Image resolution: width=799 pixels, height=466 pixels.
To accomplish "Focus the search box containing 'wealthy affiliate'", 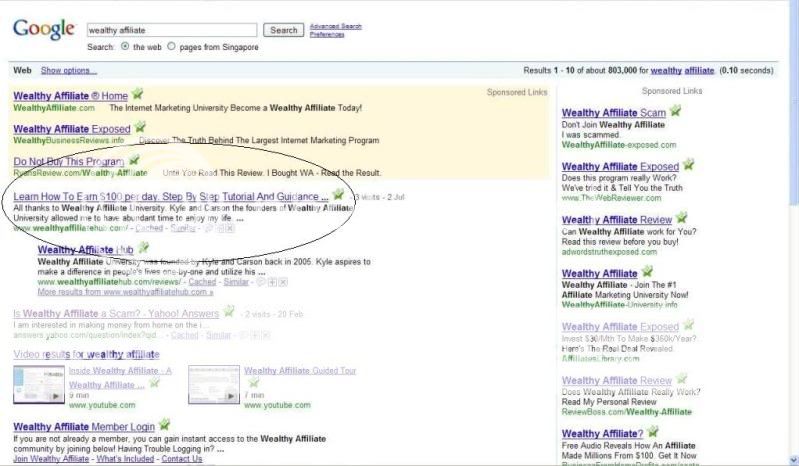I will (x=172, y=30).
